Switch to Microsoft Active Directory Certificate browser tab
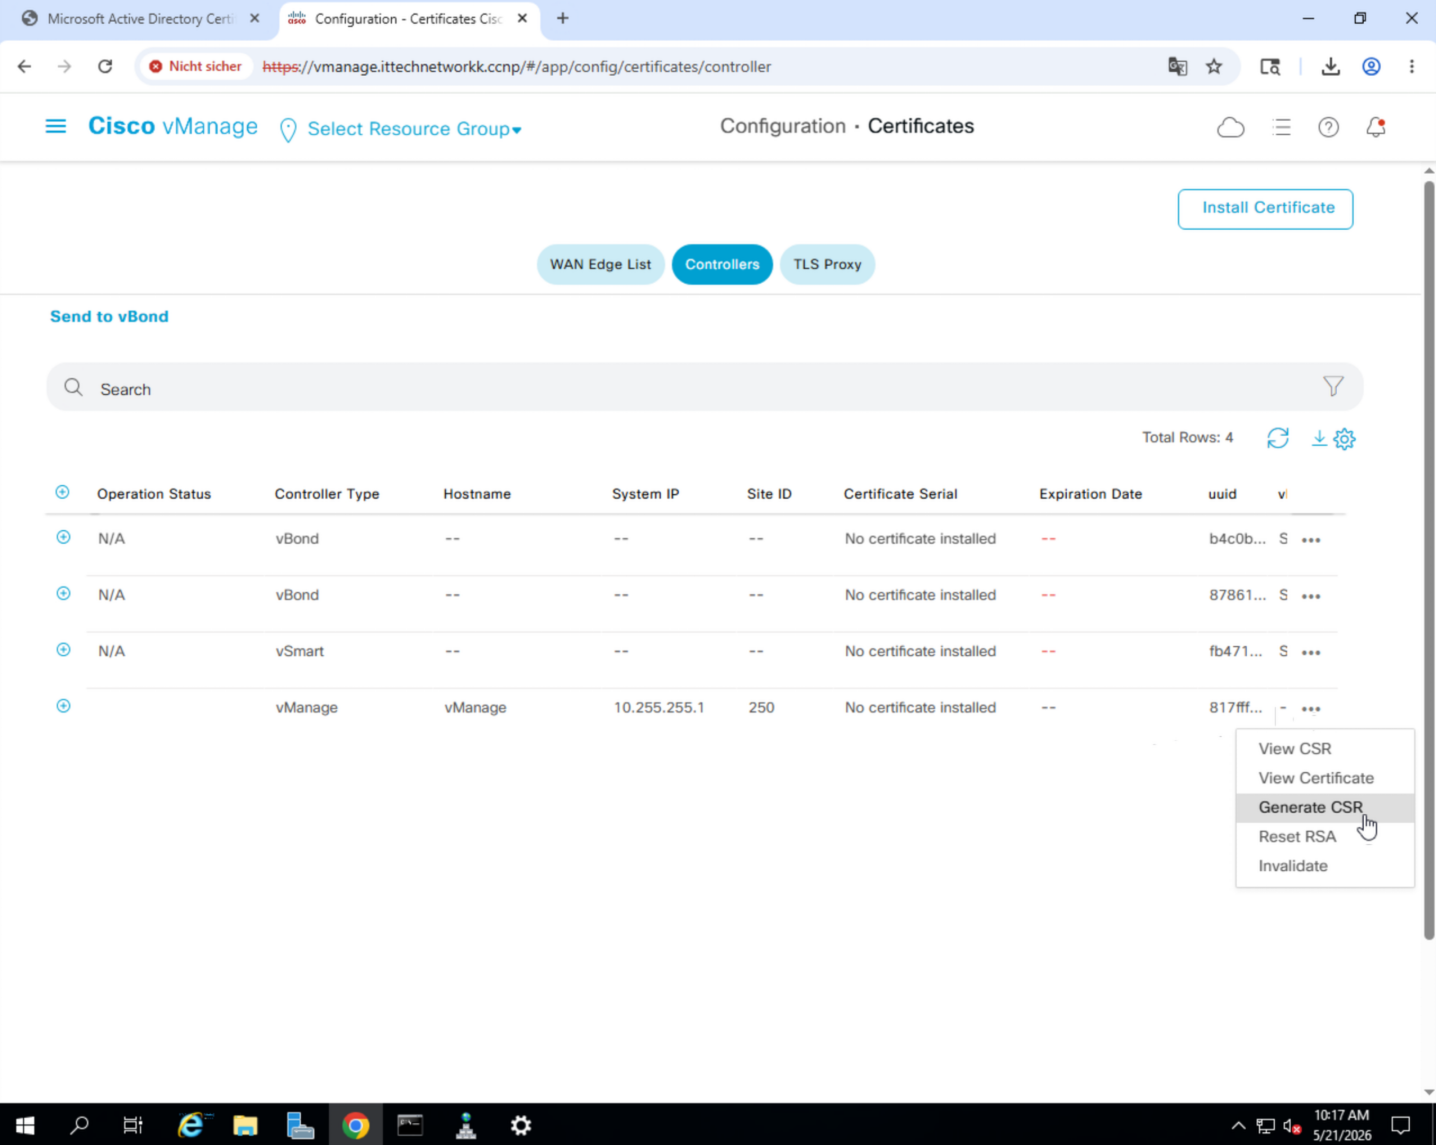The width and height of the screenshot is (1436, 1145). (140, 19)
